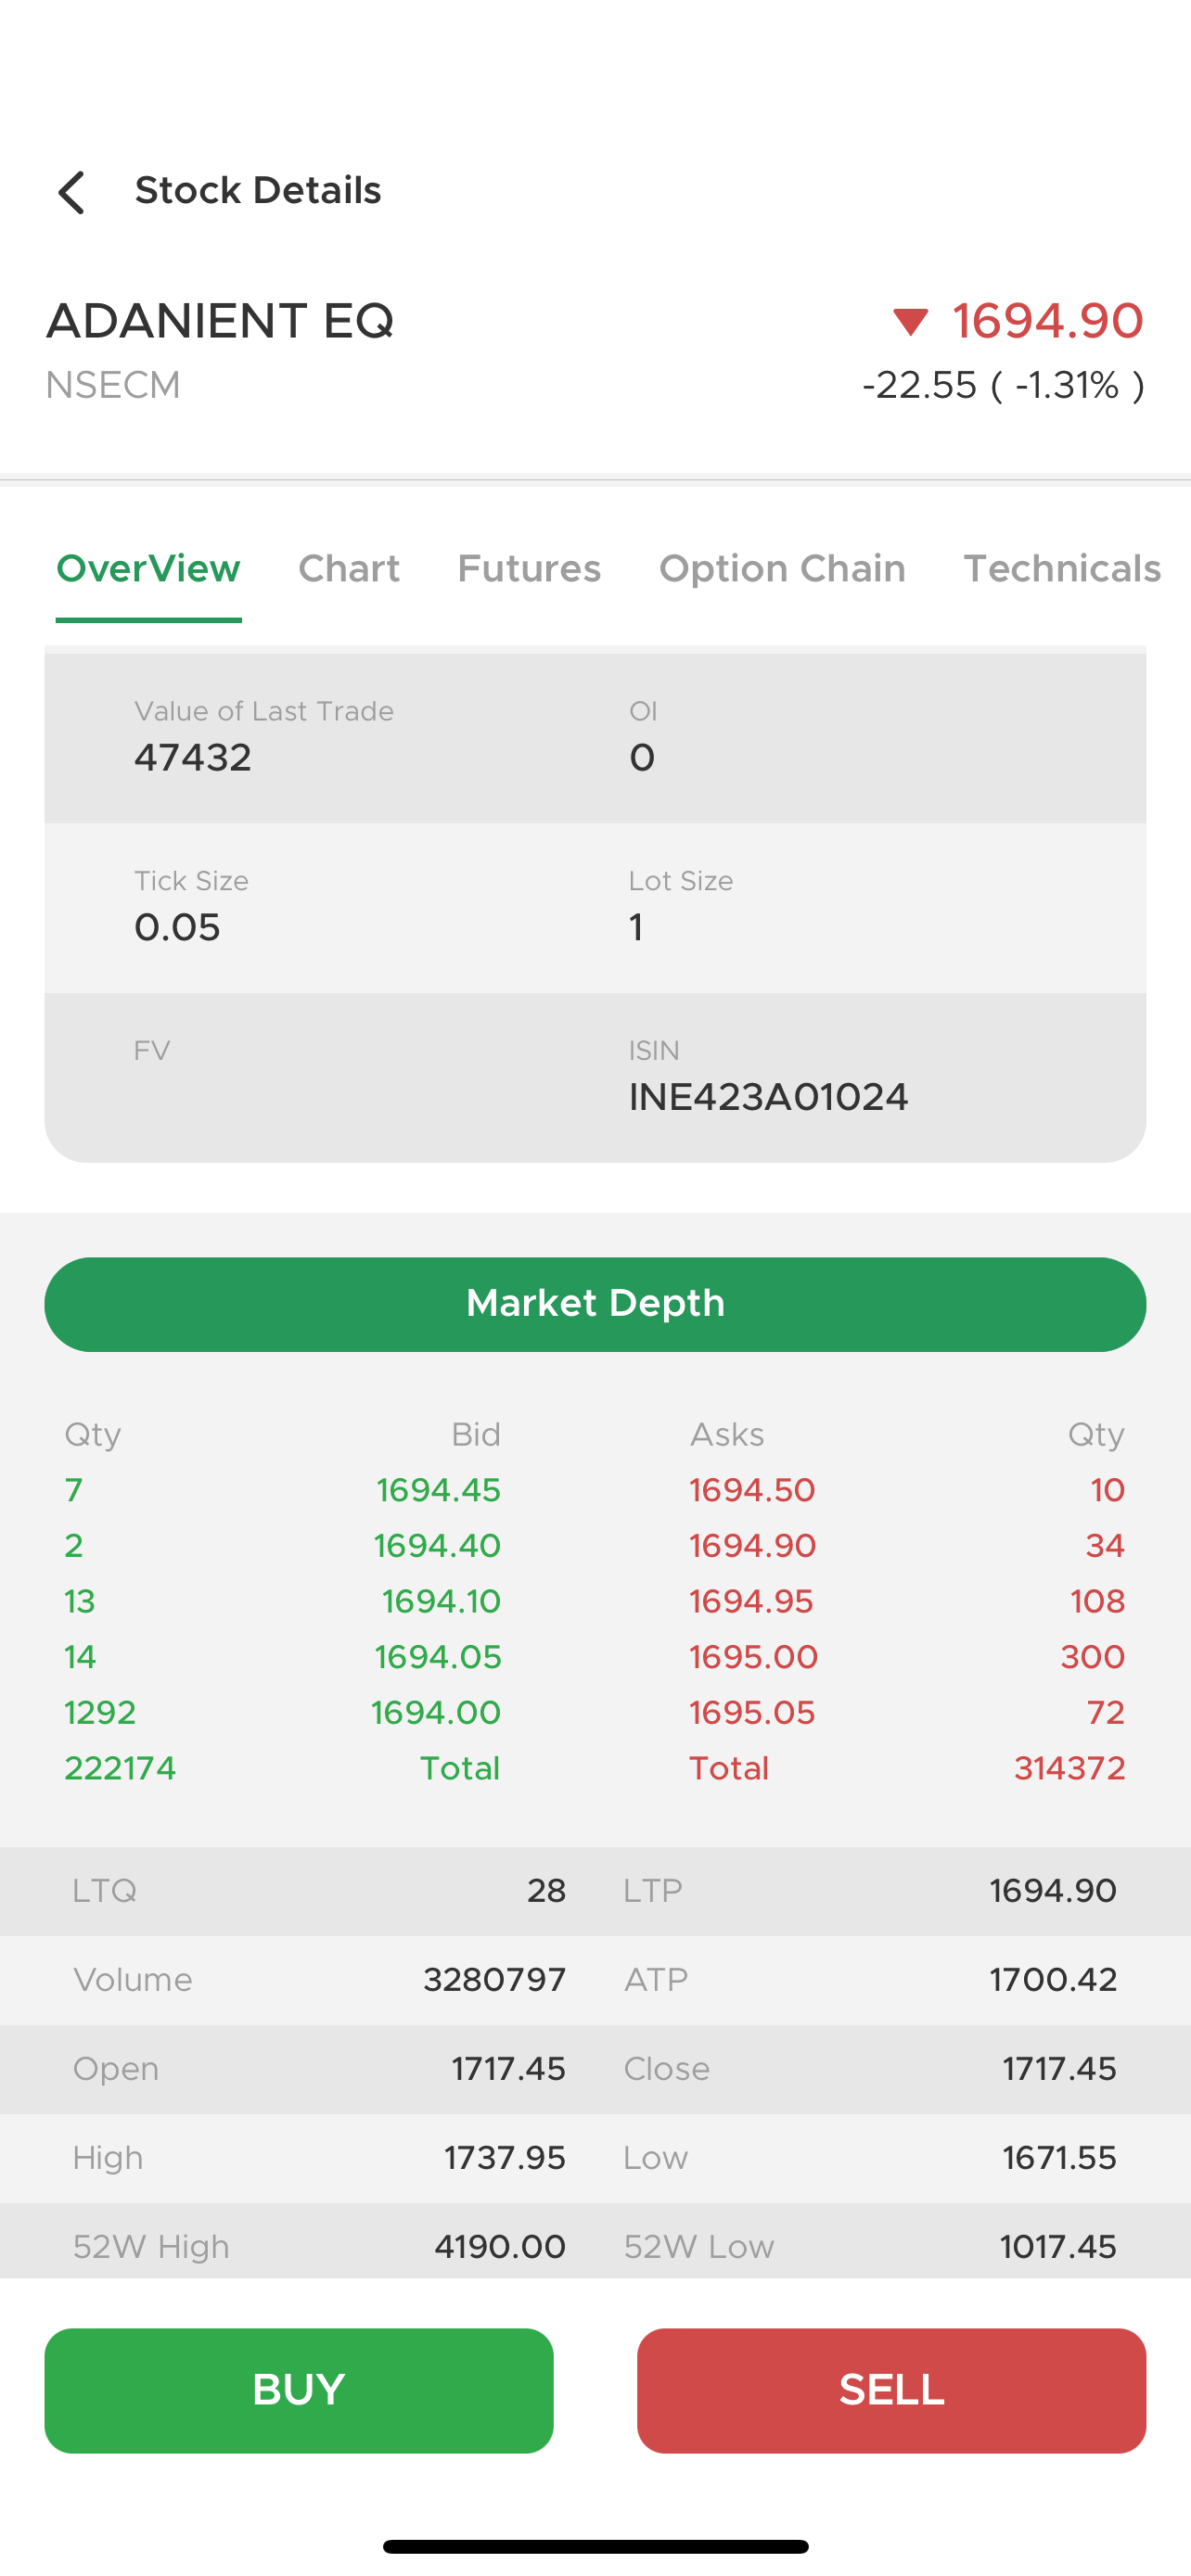Tap the iOS home indicator bar
Screen dimensions: 1191x2576
595,2546
